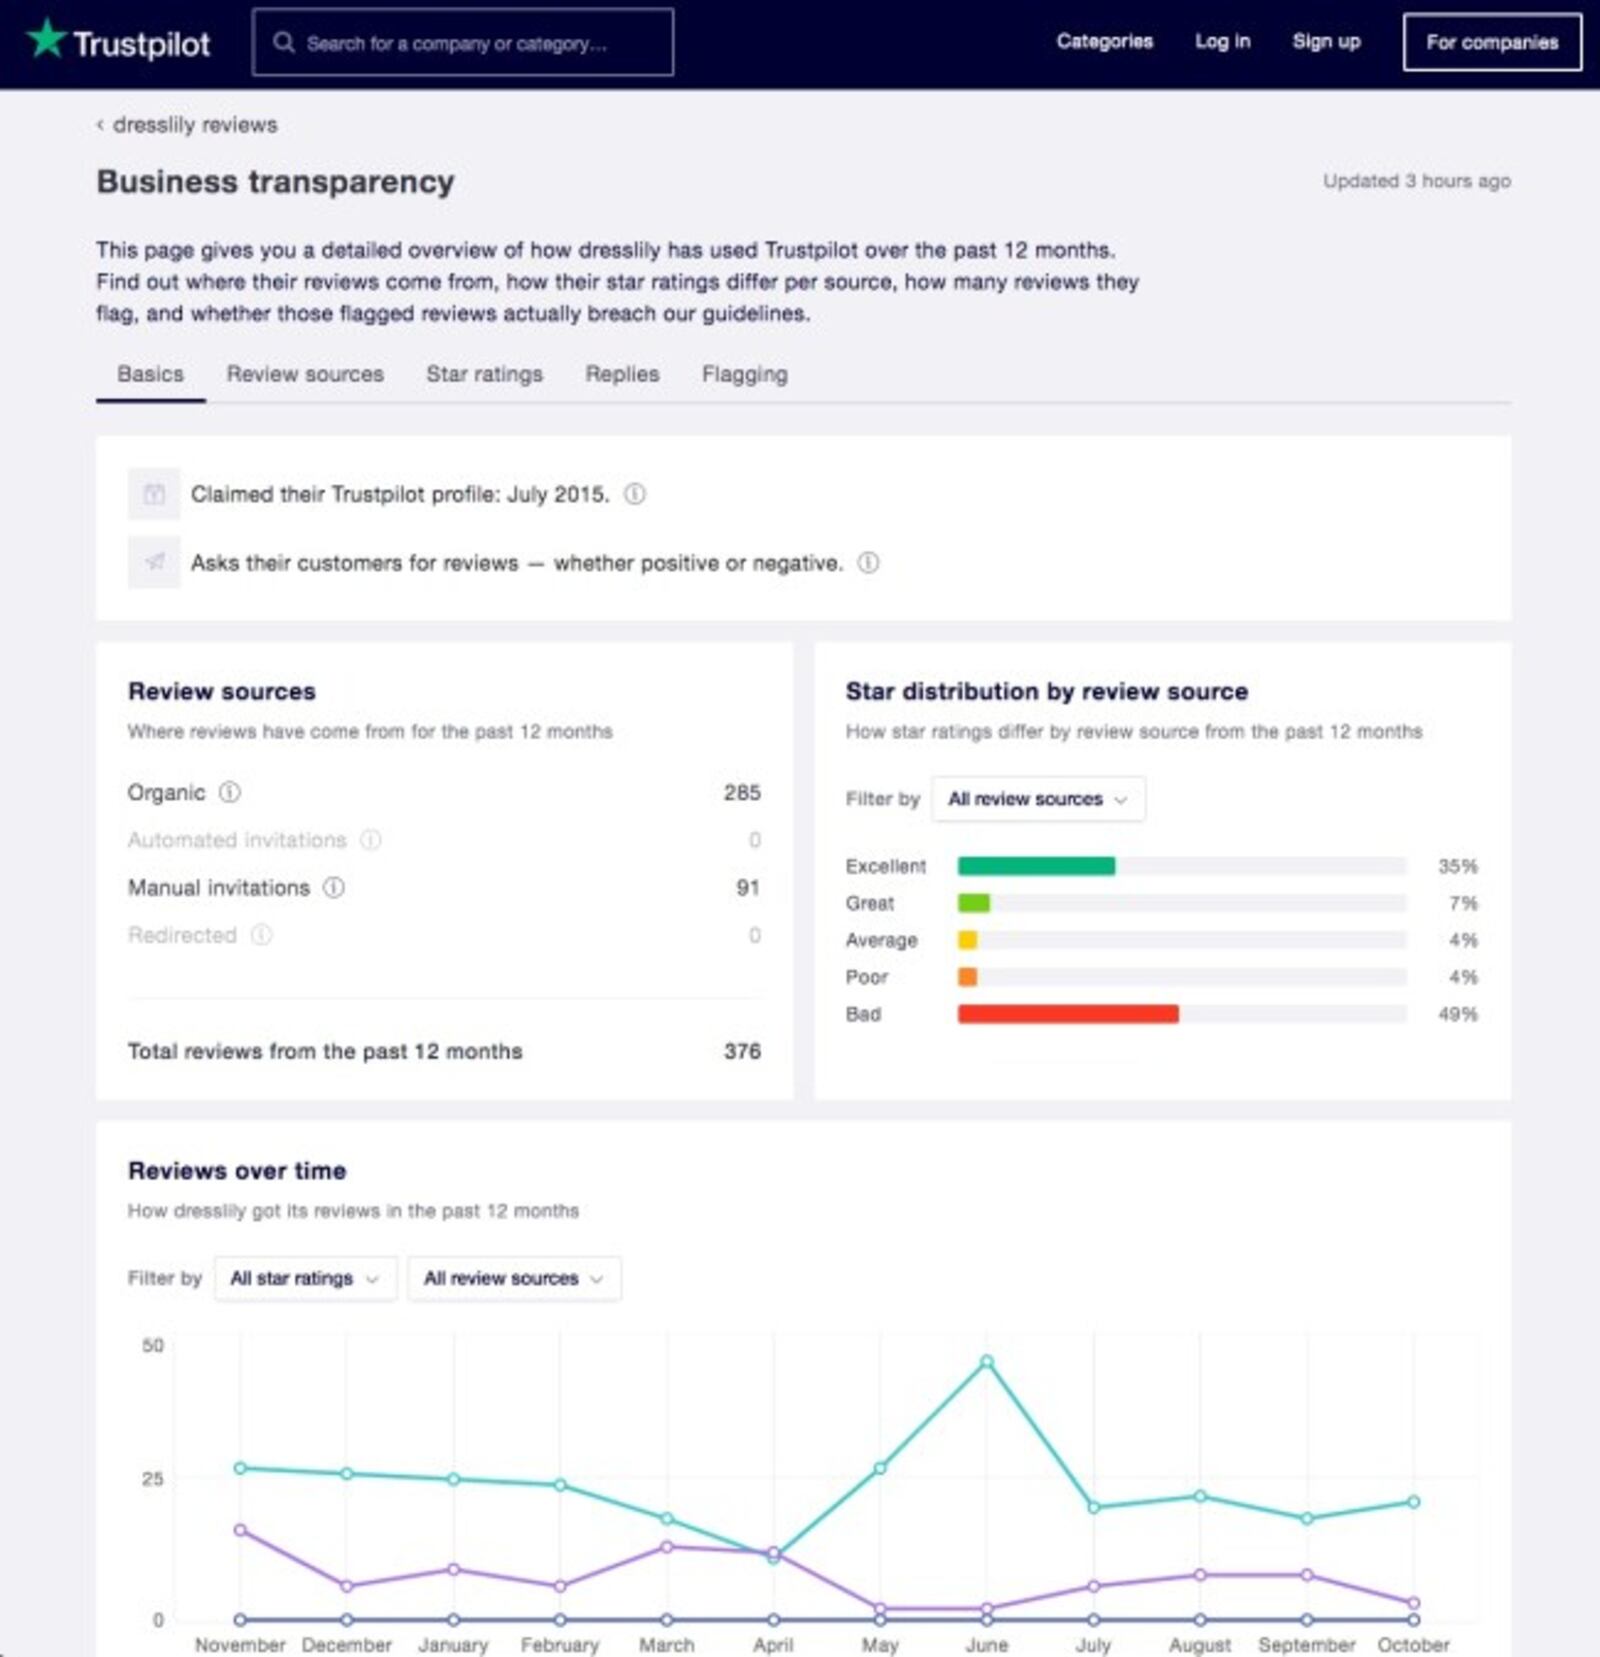Viewport: 1600px width, 1657px height.
Task: Click the yellow Average rating bar
Action: [x=967, y=940]
